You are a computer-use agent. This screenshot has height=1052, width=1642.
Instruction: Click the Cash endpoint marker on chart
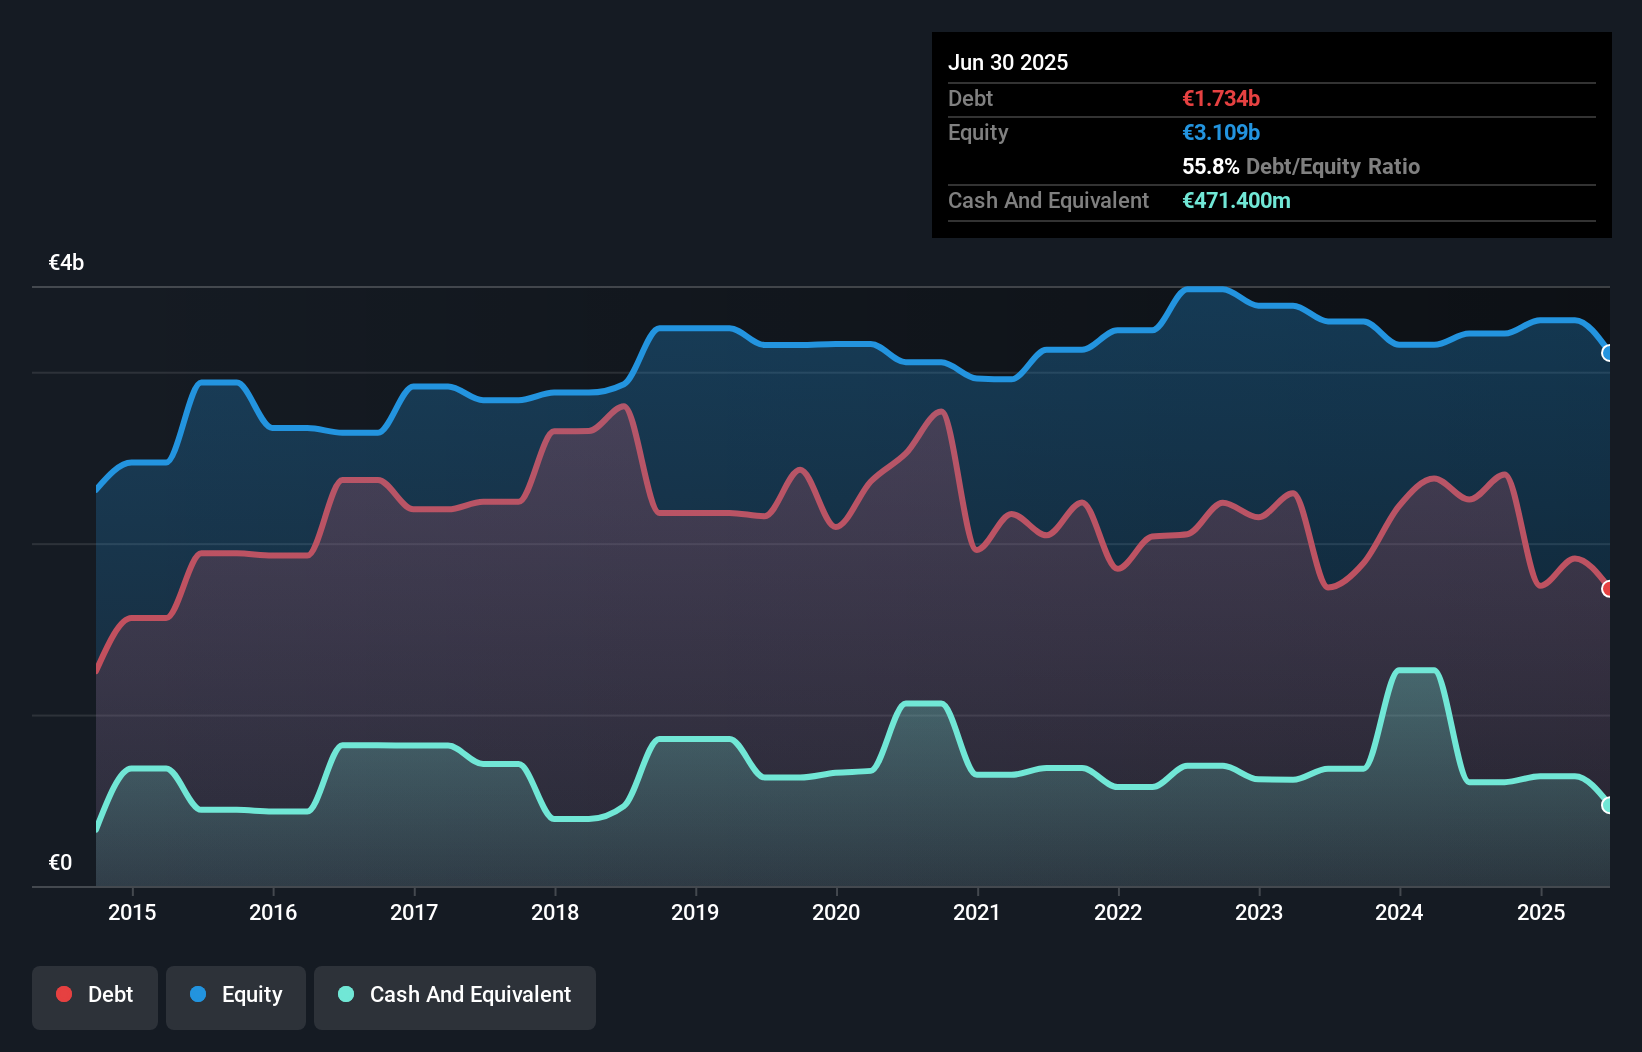click(x=1607, y=805)
